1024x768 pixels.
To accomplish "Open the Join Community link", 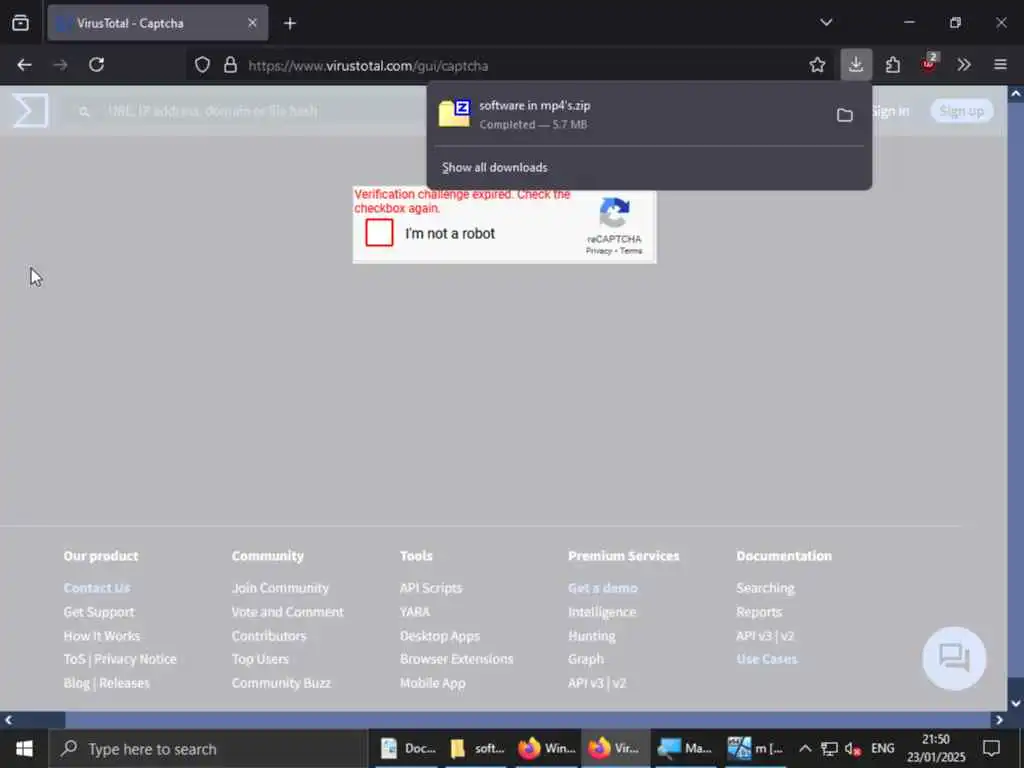I will tap(280, 588).
